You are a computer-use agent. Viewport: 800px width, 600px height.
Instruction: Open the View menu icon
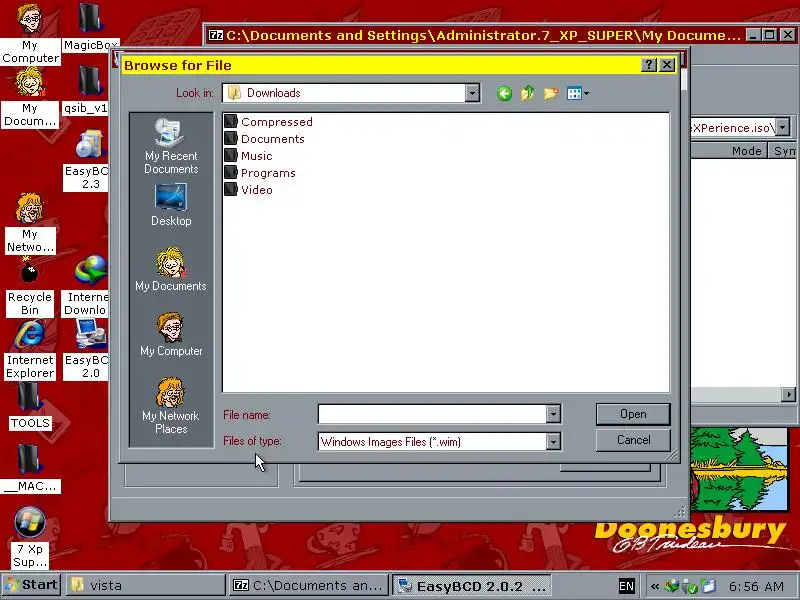point(578,93)
